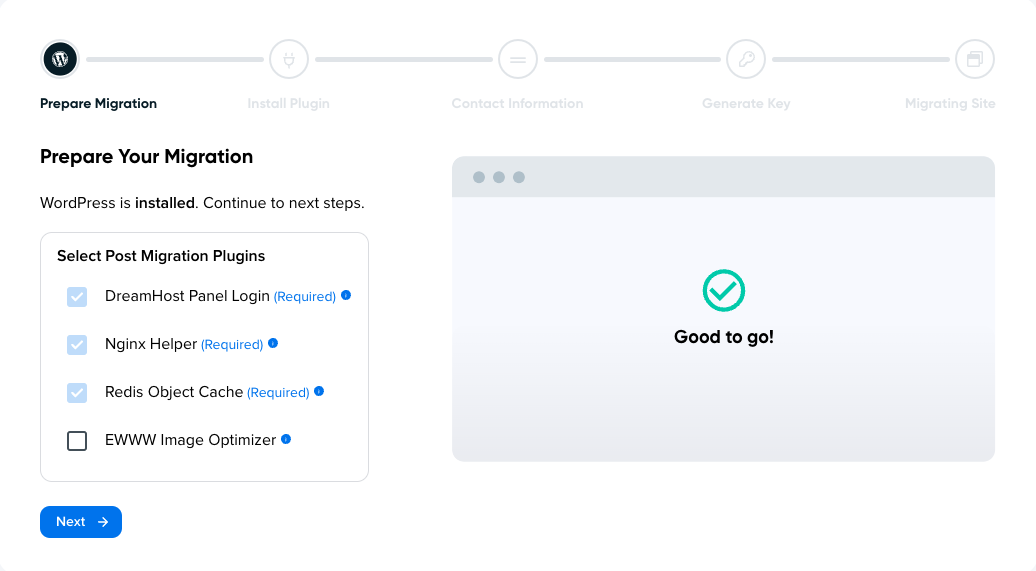This screenshot has width=1036, height=571.
Task: Click the Redis Object Cache label
Action: [174, 392]
